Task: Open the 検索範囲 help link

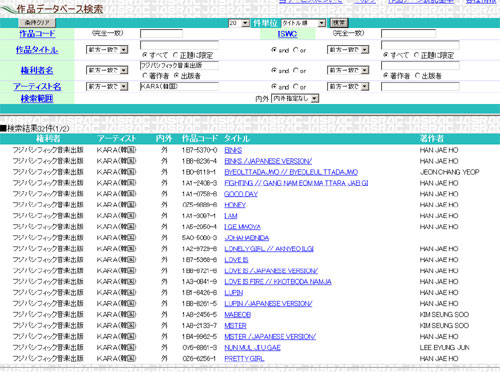Action: click(x=37, y=99)
